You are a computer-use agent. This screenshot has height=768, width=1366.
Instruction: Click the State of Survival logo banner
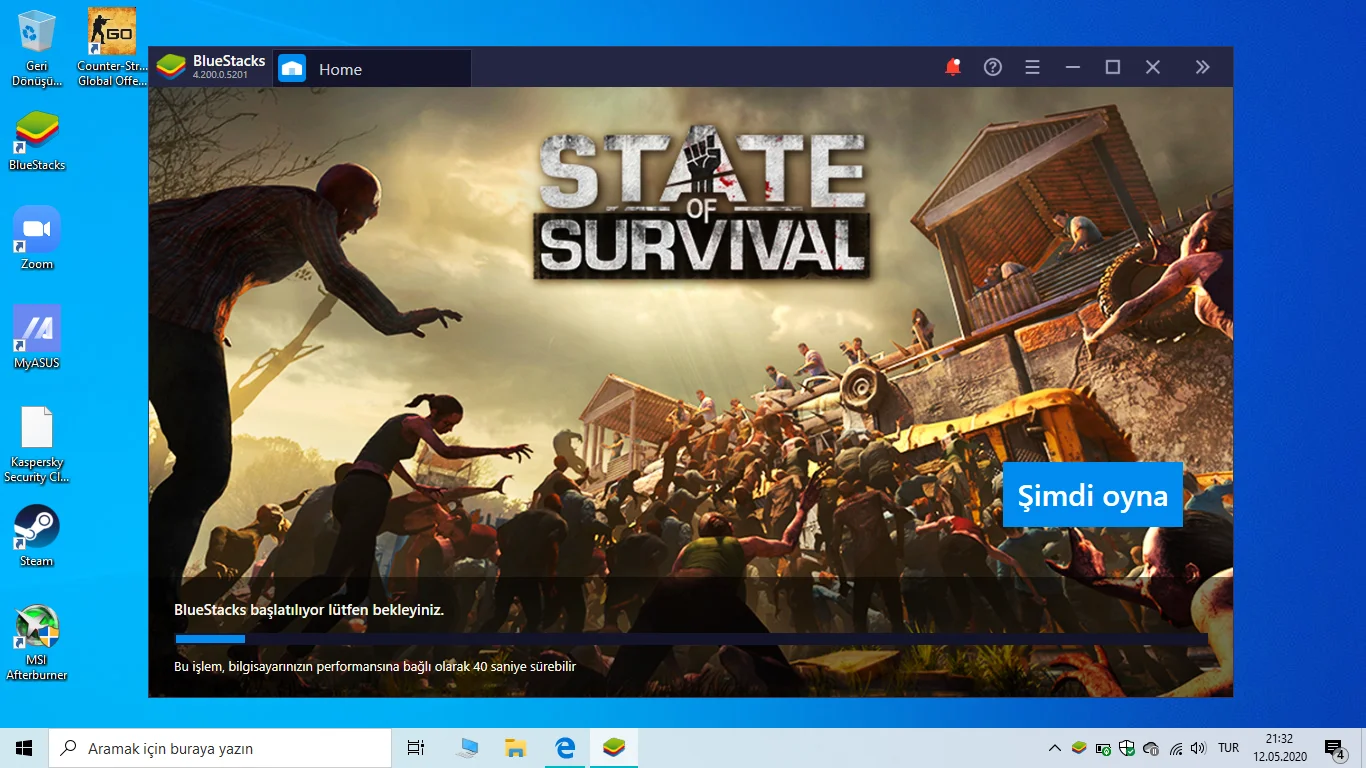tap(702, 204)
